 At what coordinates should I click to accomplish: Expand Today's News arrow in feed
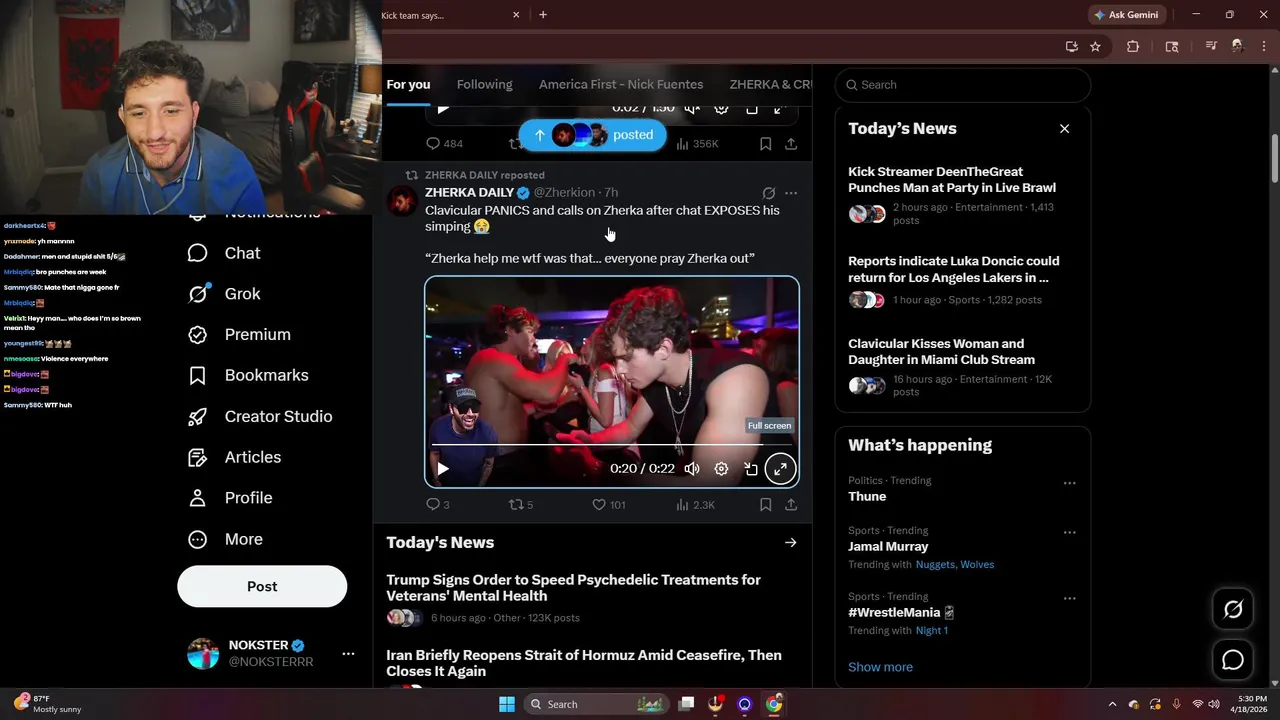click(790, 542)
